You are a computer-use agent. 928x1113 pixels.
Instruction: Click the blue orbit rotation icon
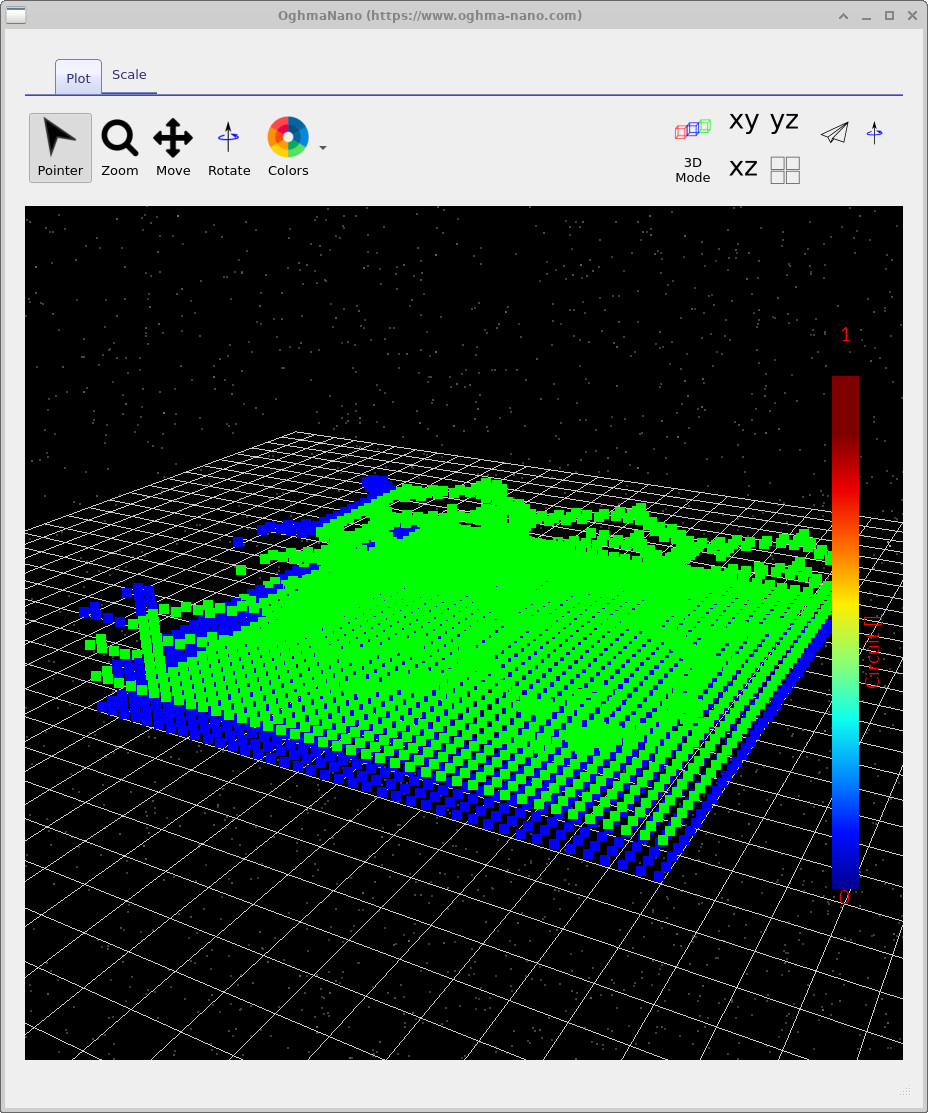[x=874, y=132]
